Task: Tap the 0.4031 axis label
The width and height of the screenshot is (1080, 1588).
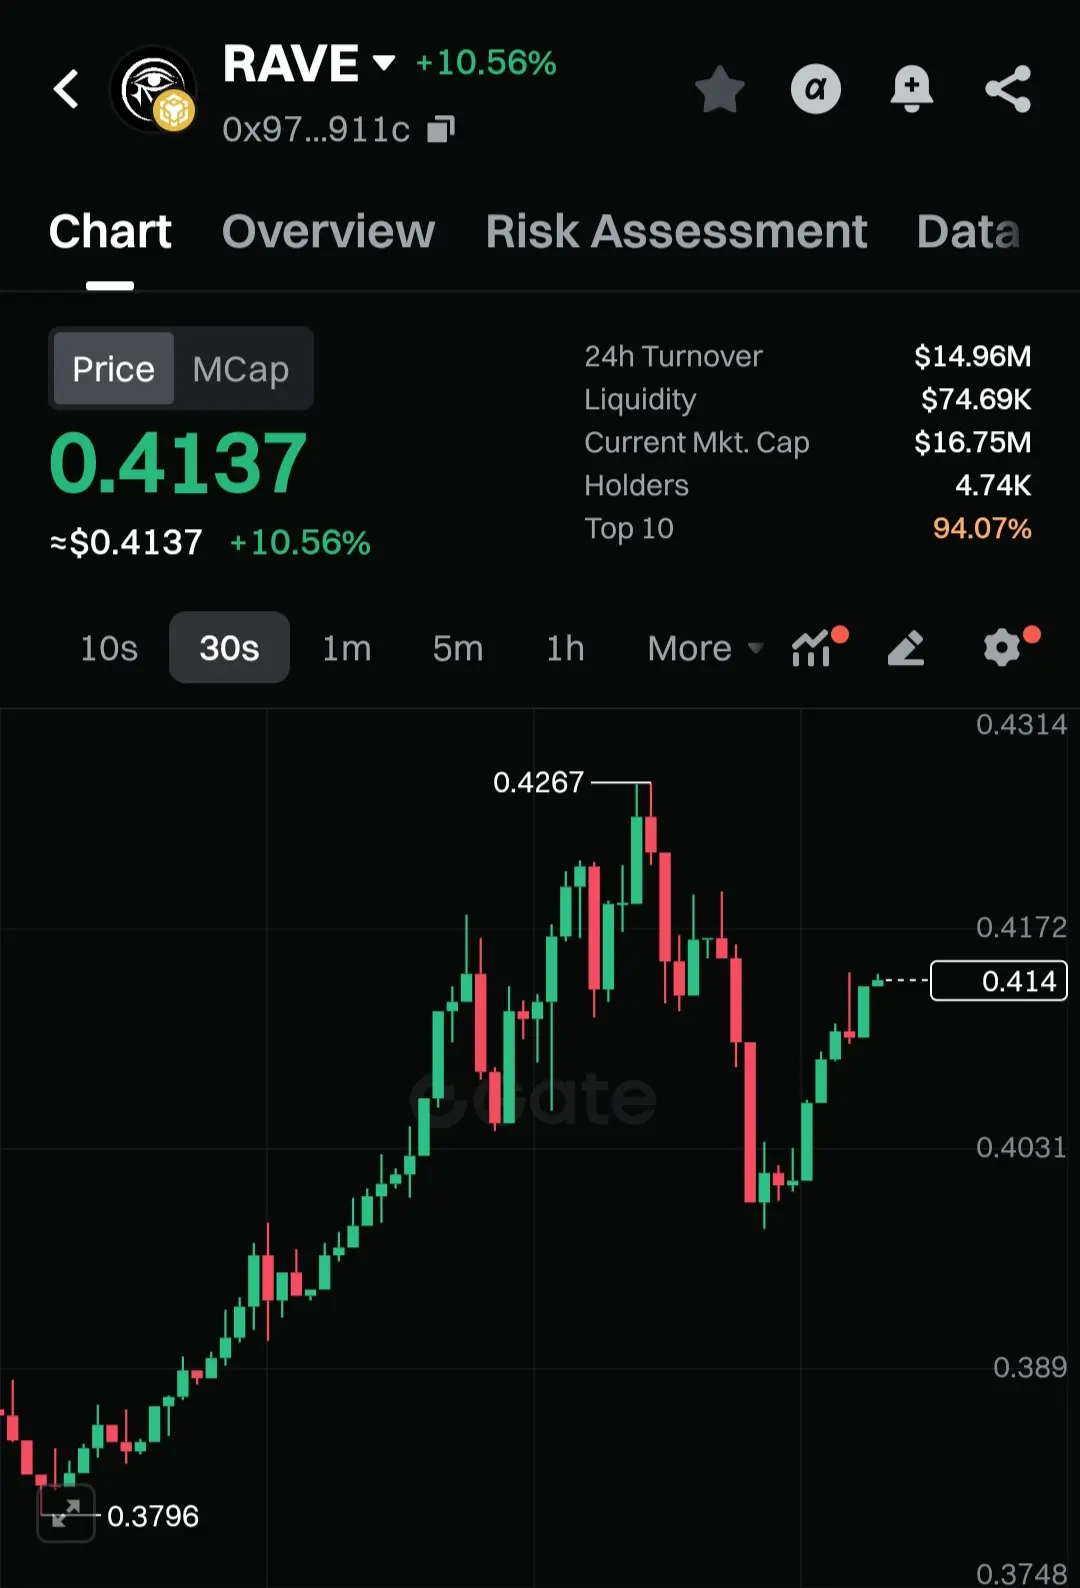Action: click(1021, 1147)
